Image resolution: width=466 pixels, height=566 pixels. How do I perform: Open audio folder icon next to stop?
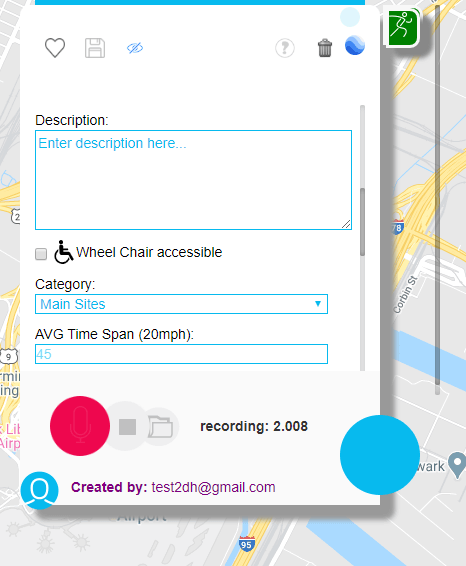coord(161,427)
